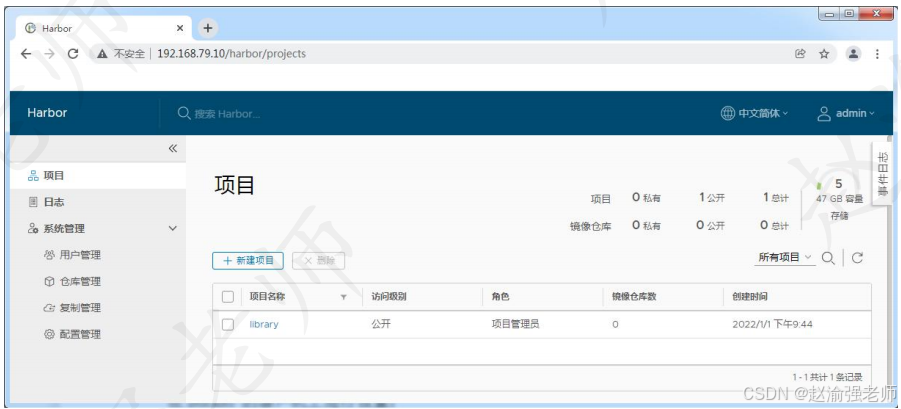Focus the 搜索 Harbor search field
The image size is (901, 409).
(228, 114)
